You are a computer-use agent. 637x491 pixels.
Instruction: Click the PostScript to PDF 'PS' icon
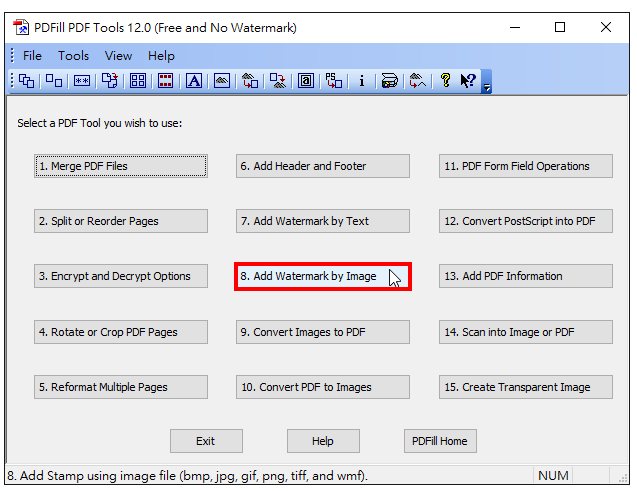click(x=334, y=81)
